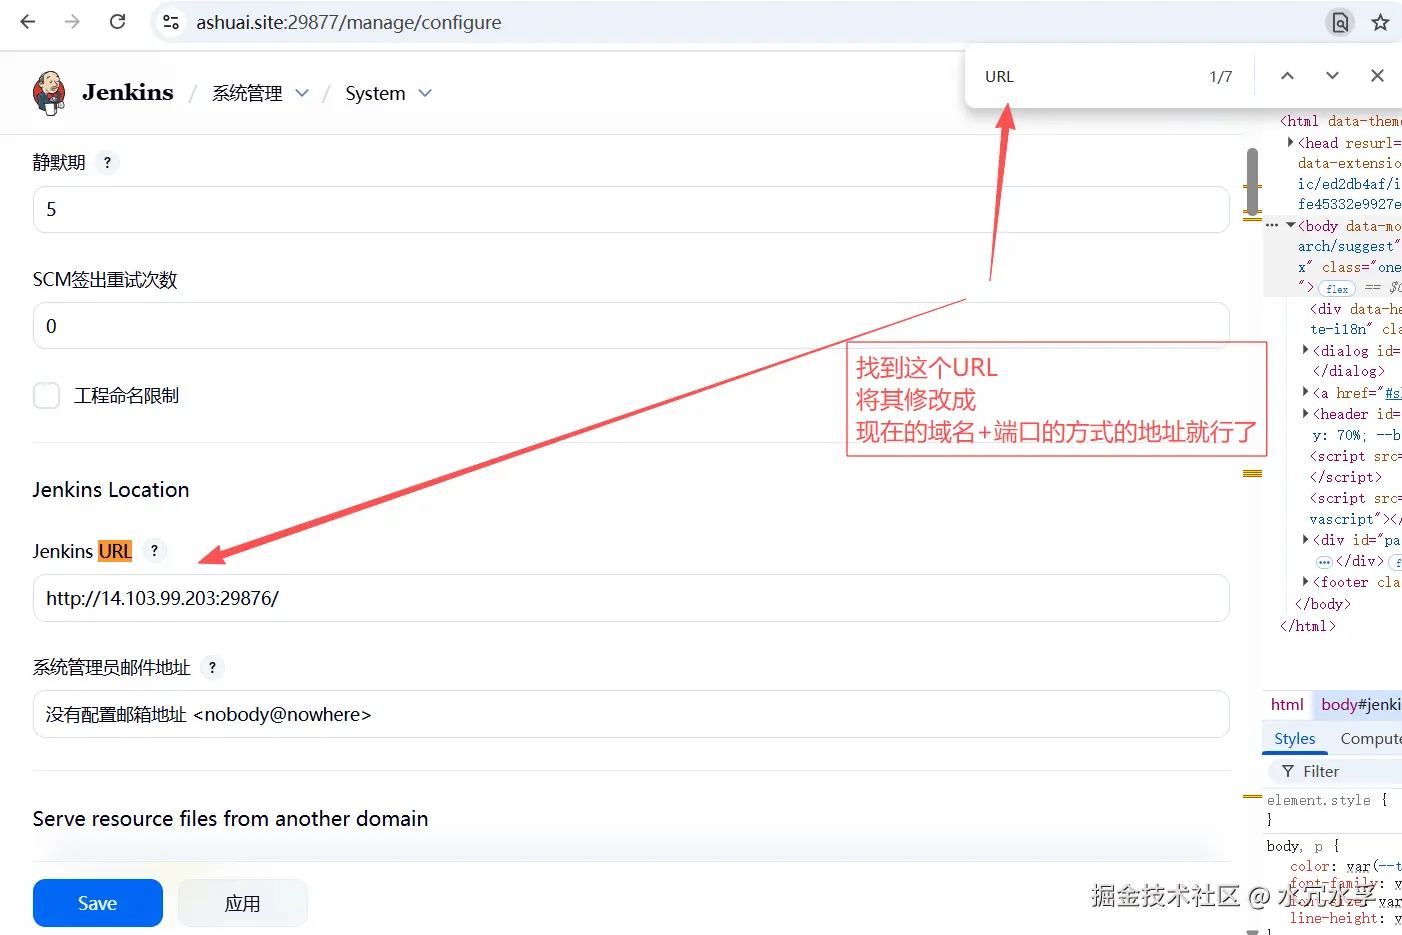Screen dimensions: 1402x935
Task: Open System breadcrumb dropdown
Action: coord(425,93)
